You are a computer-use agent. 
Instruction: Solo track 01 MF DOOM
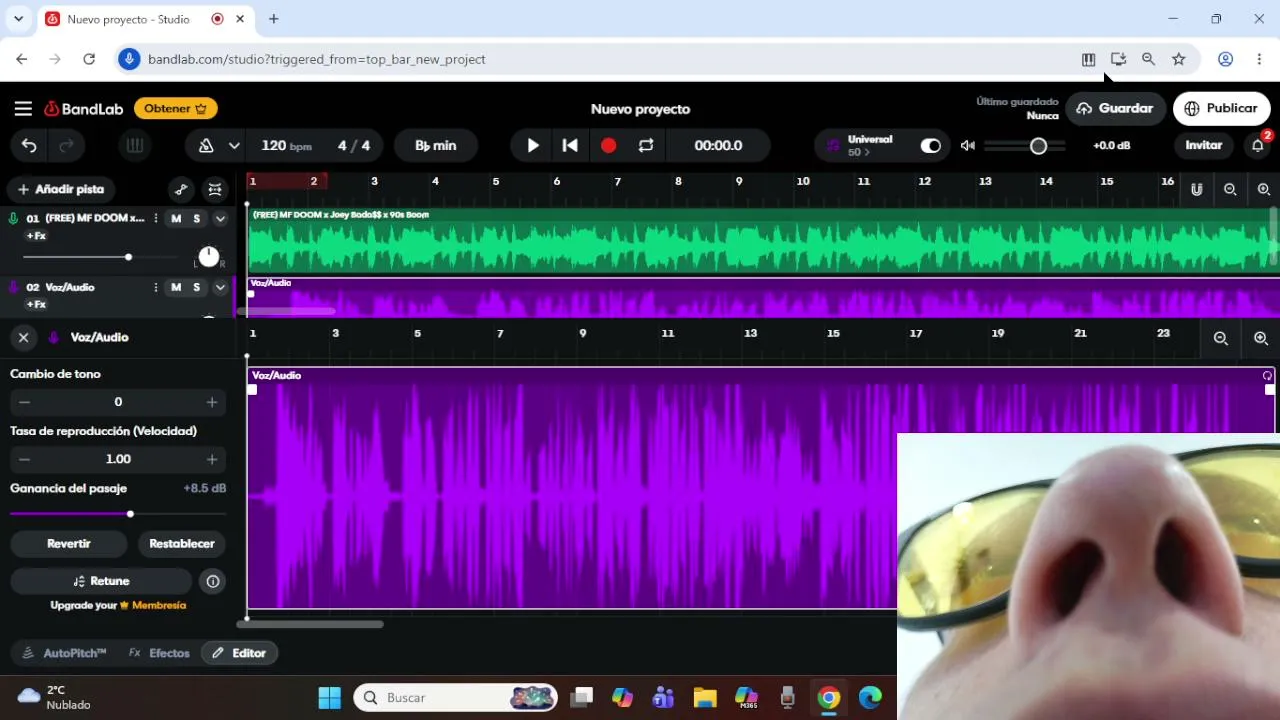(196, 219)
